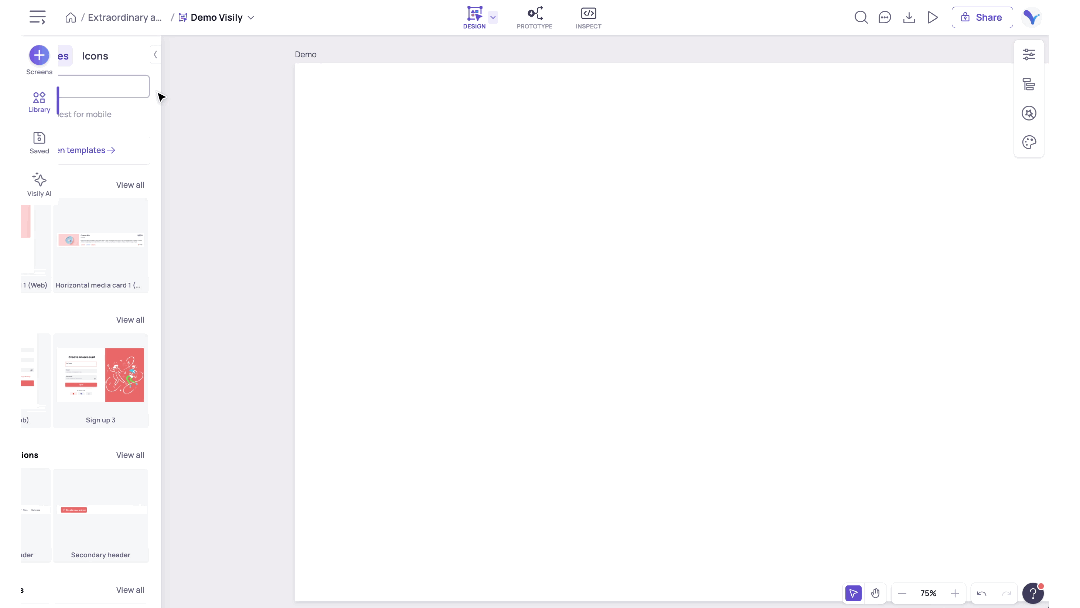Activate the select pointer tool
The height and width of the screenshot is (608, 1080).
[x=853, y=593]
